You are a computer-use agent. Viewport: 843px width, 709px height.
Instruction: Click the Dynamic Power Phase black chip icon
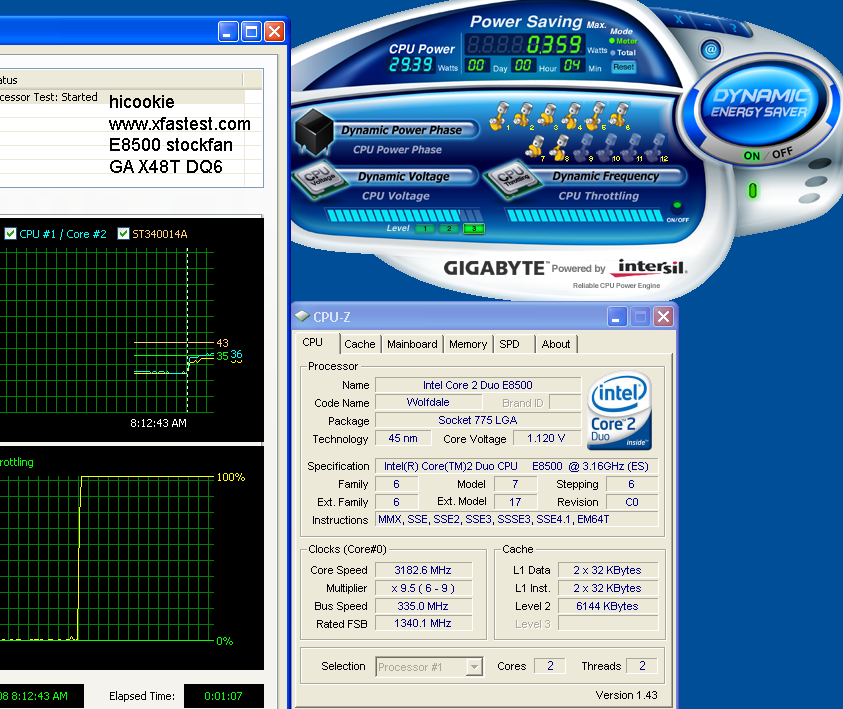coord(314,132)
